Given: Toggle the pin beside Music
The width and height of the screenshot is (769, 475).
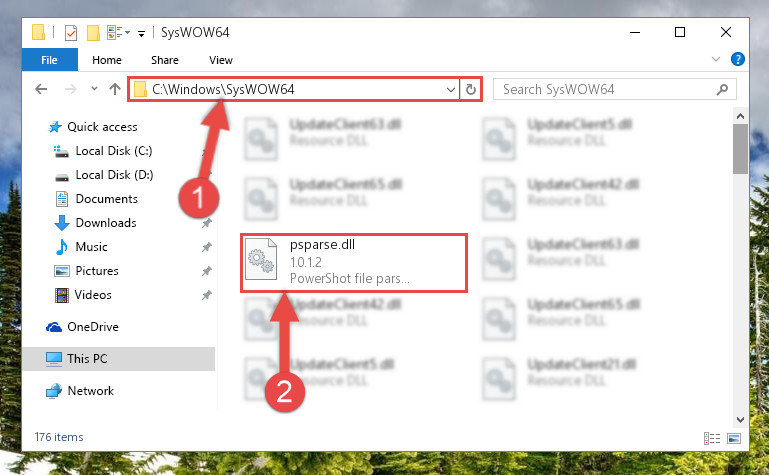Looking at the screenshot, I should tap(206, 247).
